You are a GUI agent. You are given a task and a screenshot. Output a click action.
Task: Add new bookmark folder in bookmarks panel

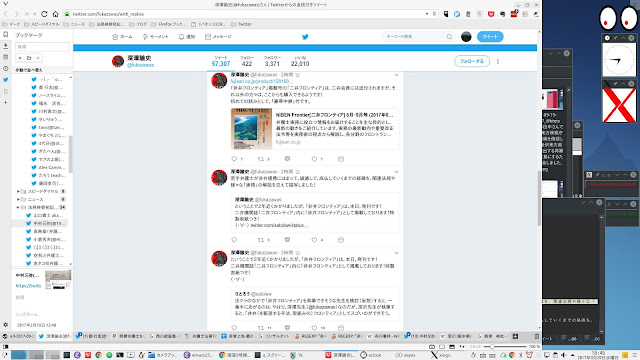point(29,58)
